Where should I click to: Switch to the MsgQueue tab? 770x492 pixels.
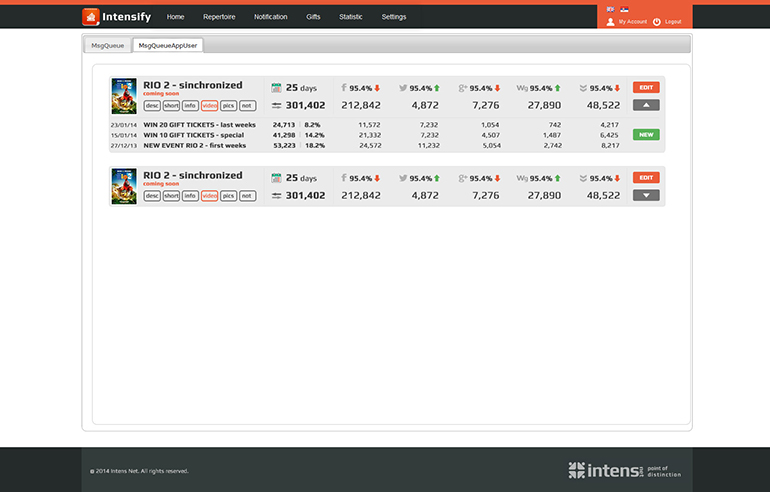coord(108,45)
